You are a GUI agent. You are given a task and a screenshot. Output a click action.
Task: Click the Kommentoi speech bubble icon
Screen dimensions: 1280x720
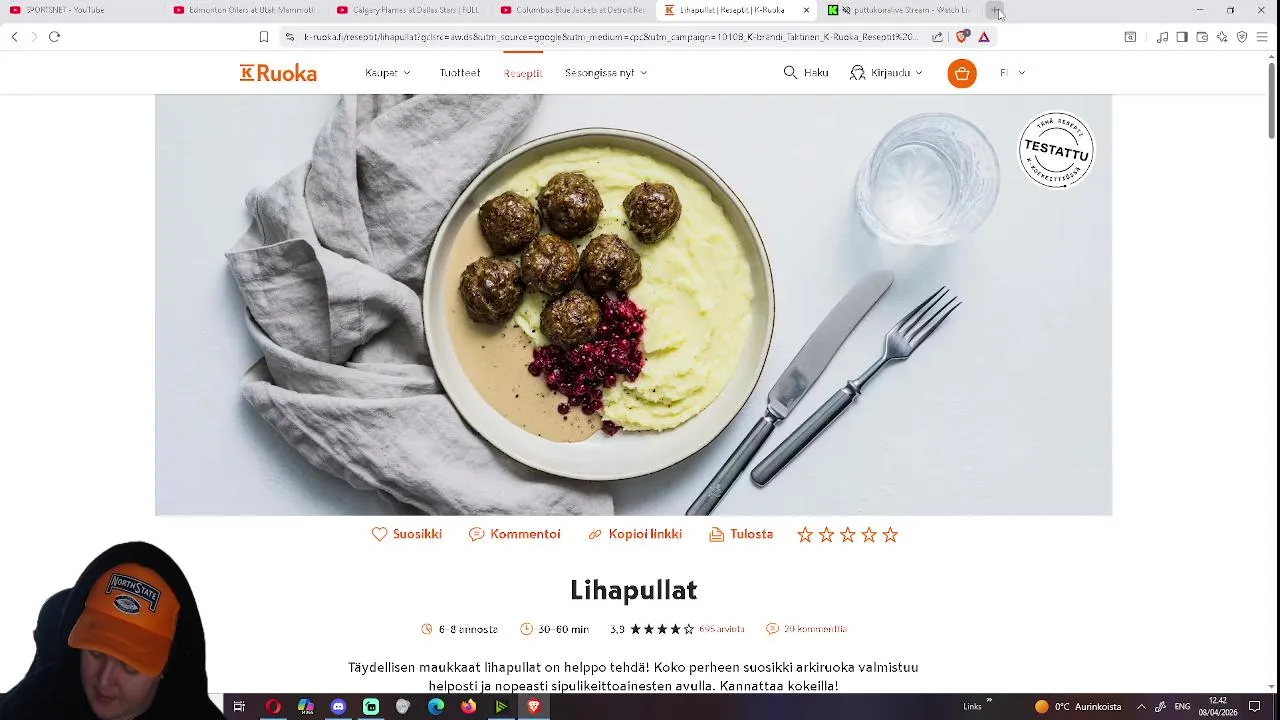tap(476, 534)
